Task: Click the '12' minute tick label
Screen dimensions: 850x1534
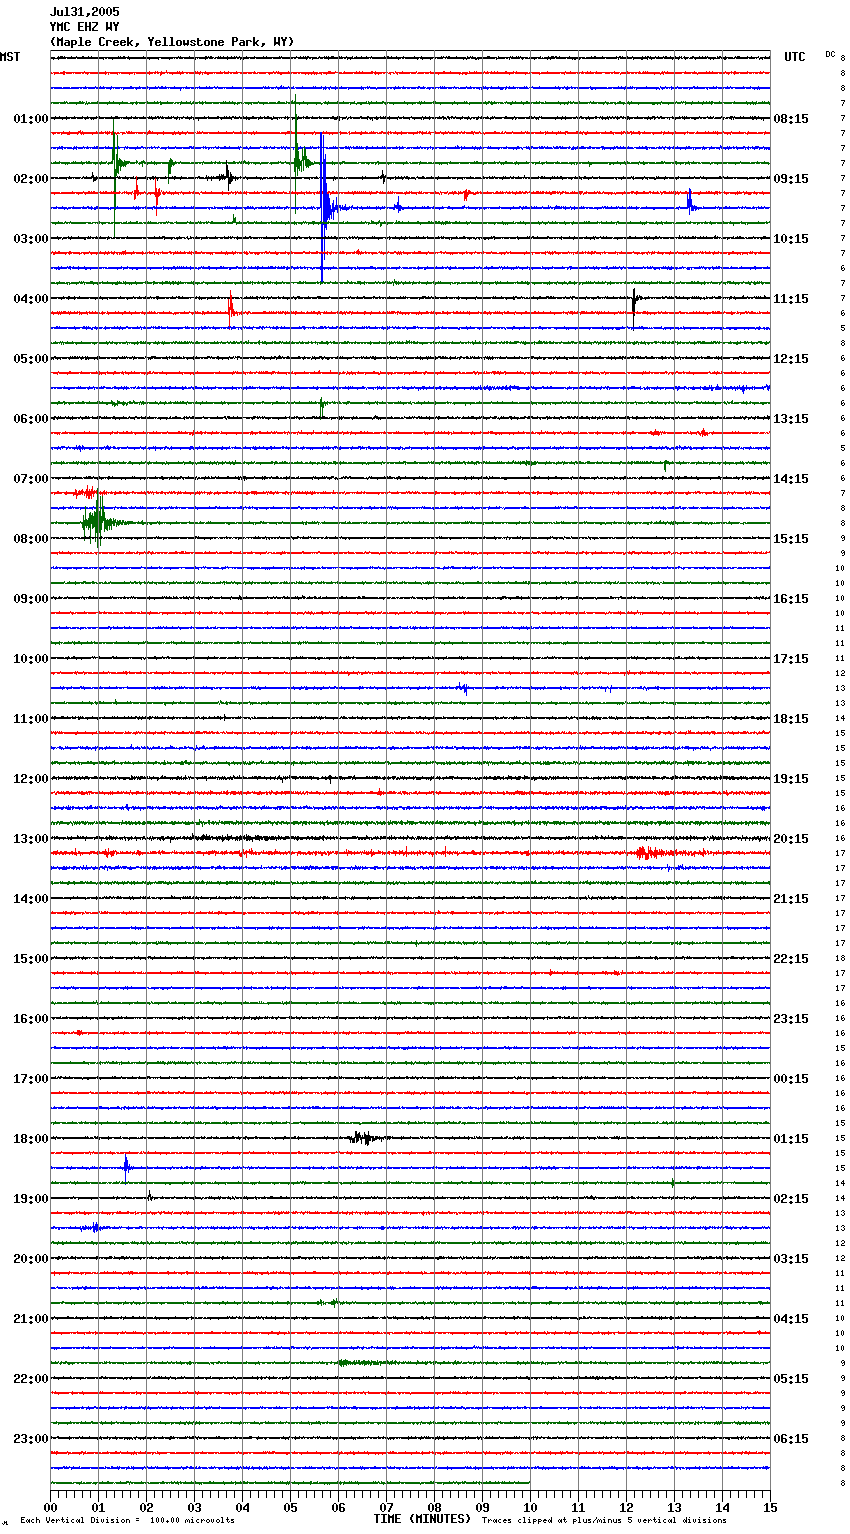Action: (x=626, y=1507)
